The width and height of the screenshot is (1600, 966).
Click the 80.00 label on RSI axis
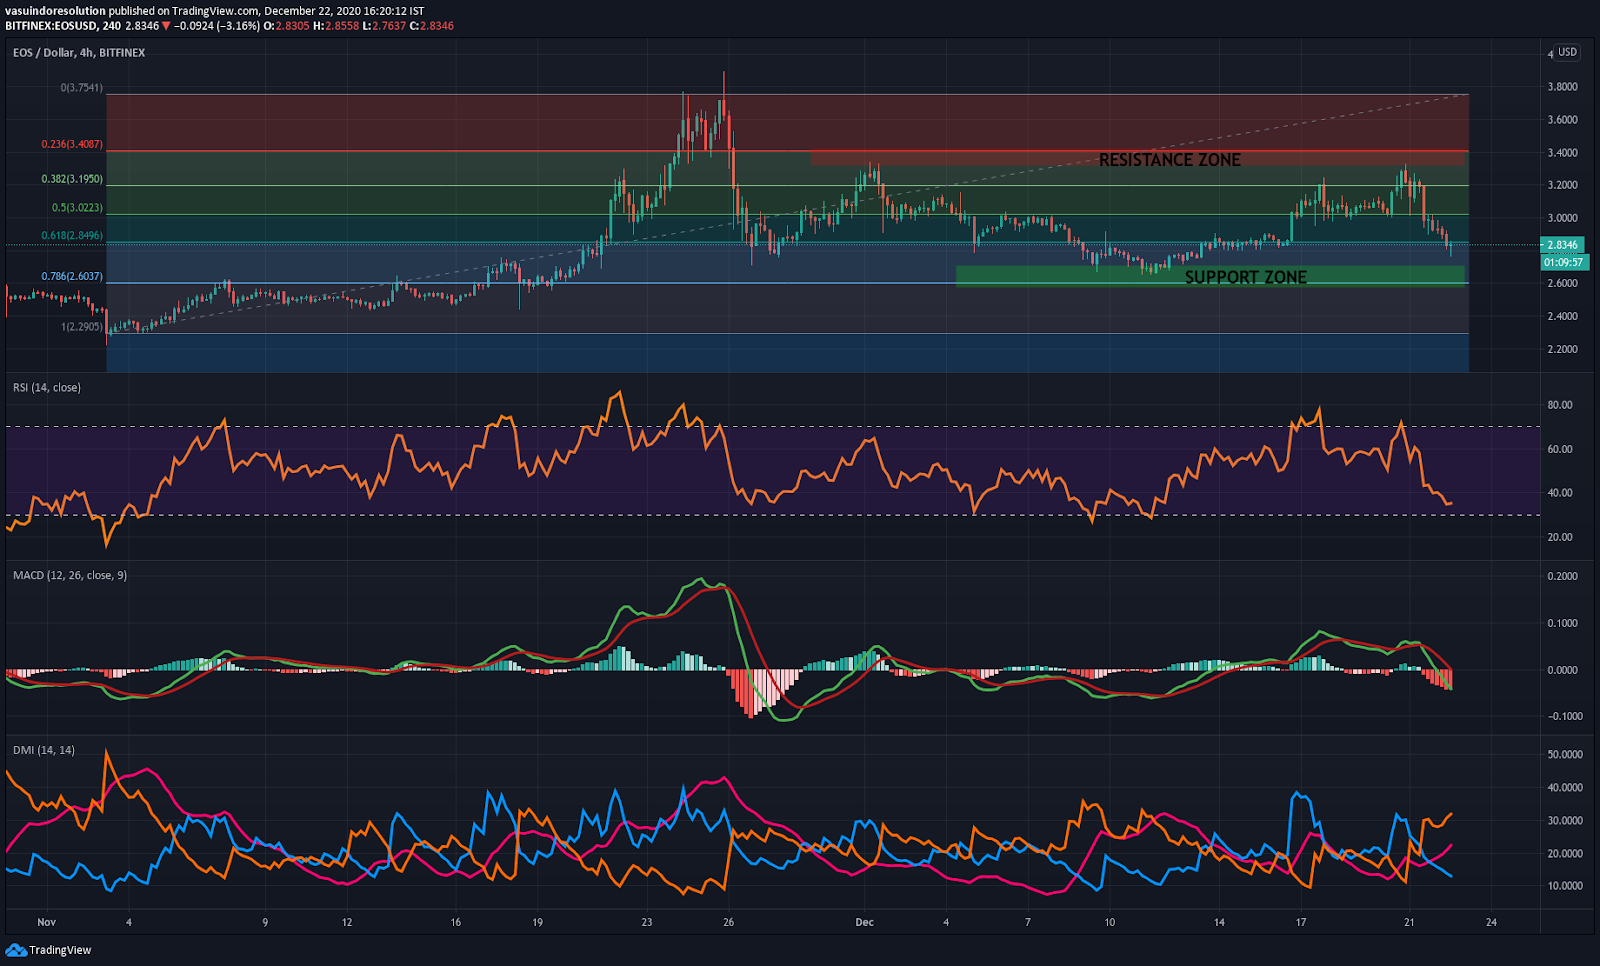(x=1560, y=405)
